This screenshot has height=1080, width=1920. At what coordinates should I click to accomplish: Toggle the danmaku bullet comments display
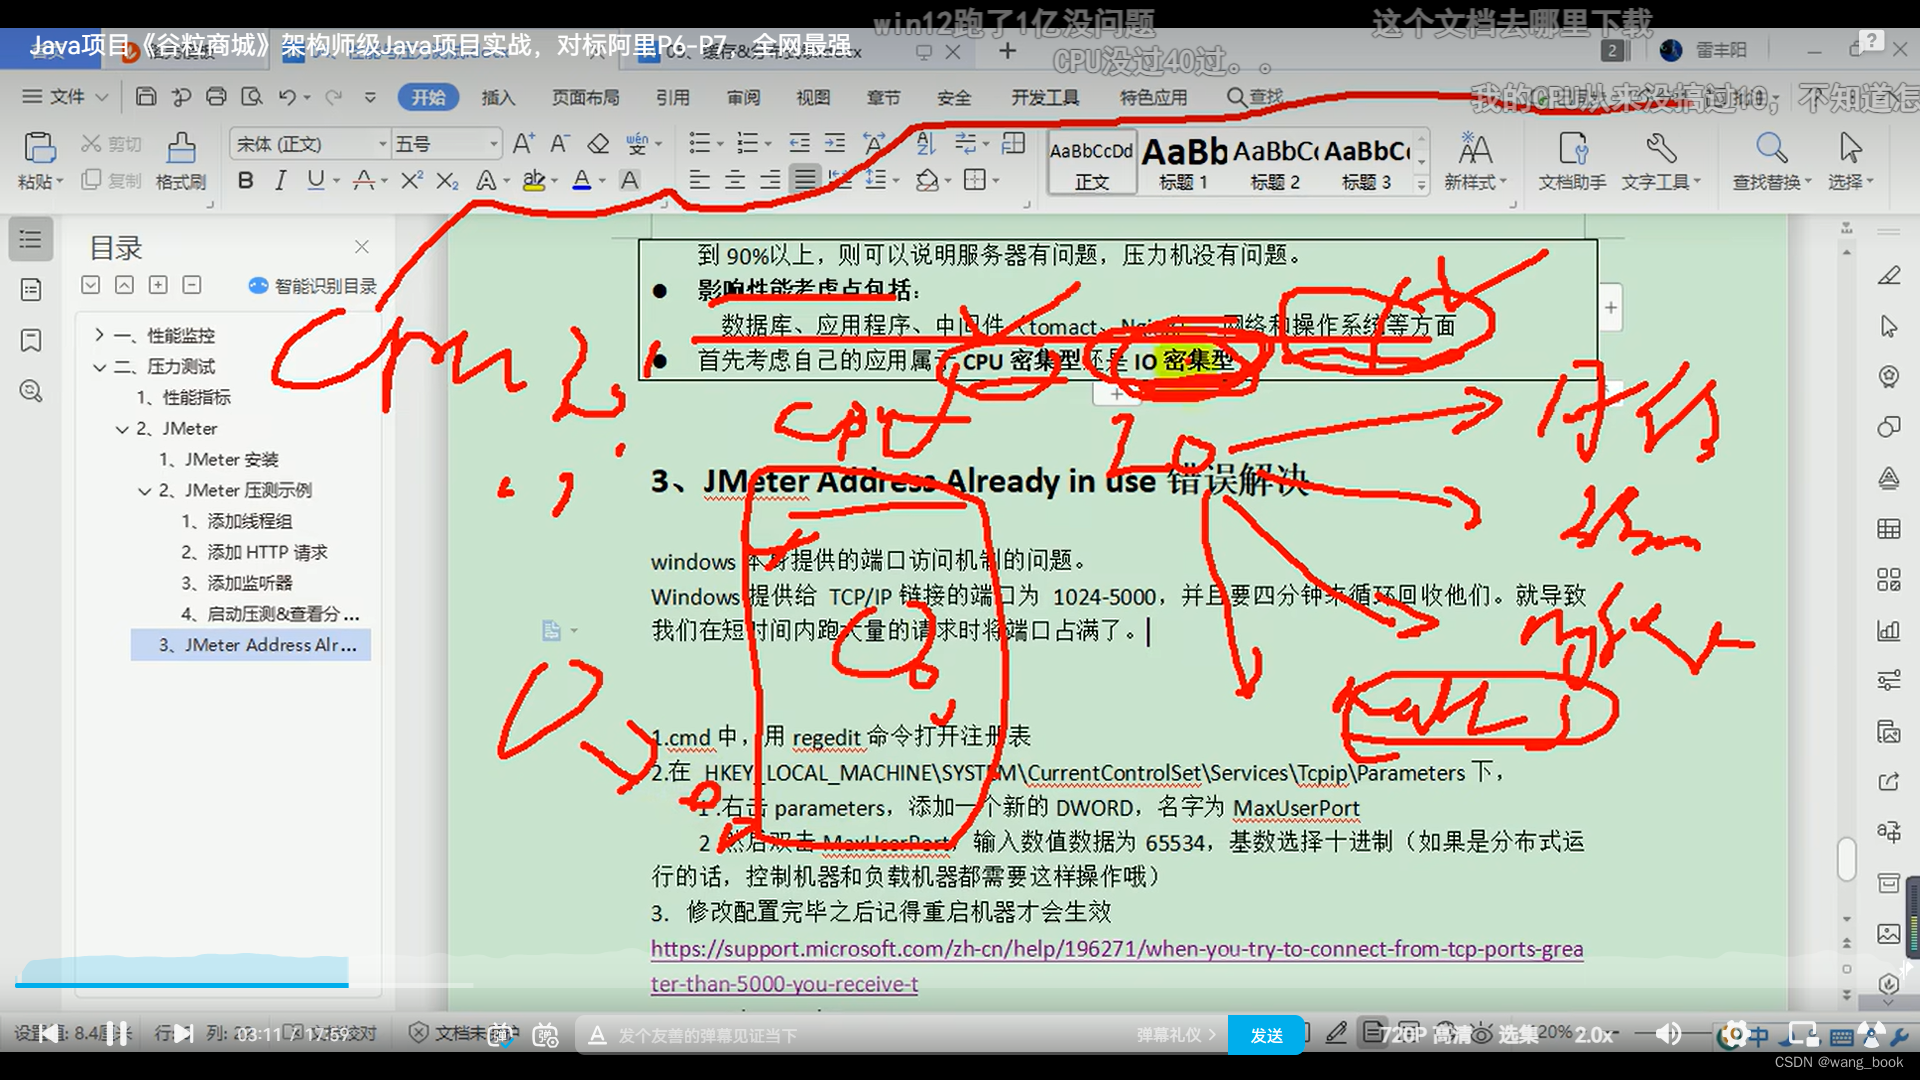coord(500,1035)
